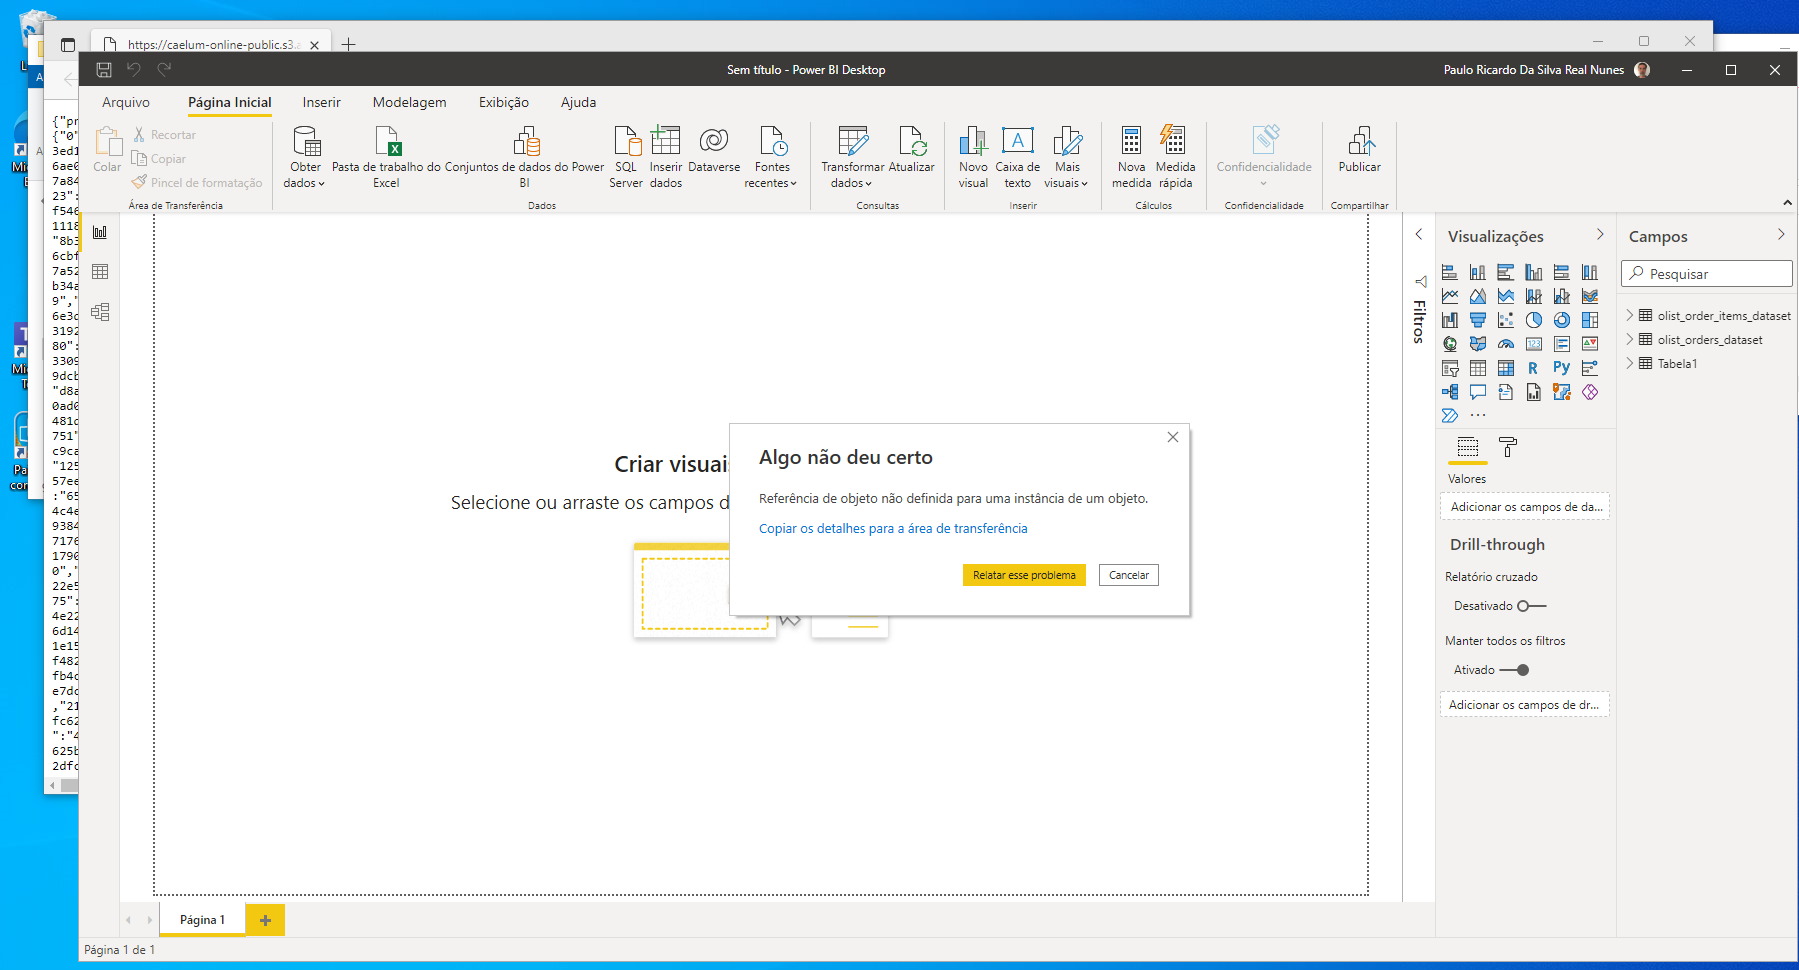Import from SQL Server
This screenshot has width=1799, height=970.
tap(626, 158)
